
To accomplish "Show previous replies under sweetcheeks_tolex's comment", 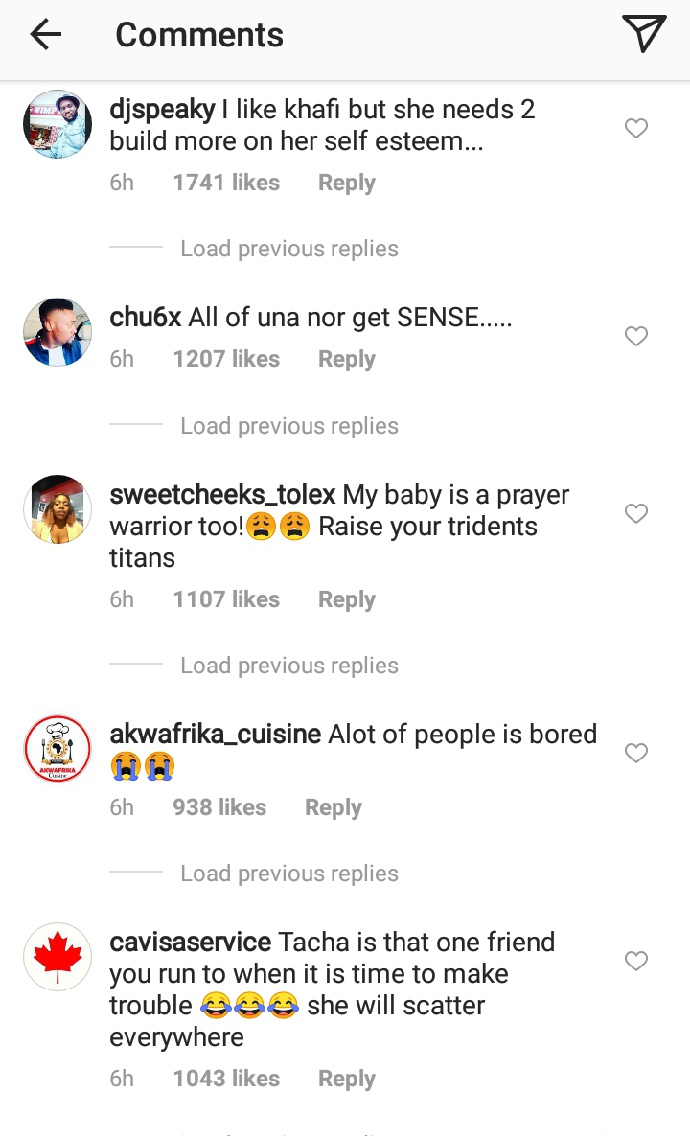I will click(x=289, y=666).
